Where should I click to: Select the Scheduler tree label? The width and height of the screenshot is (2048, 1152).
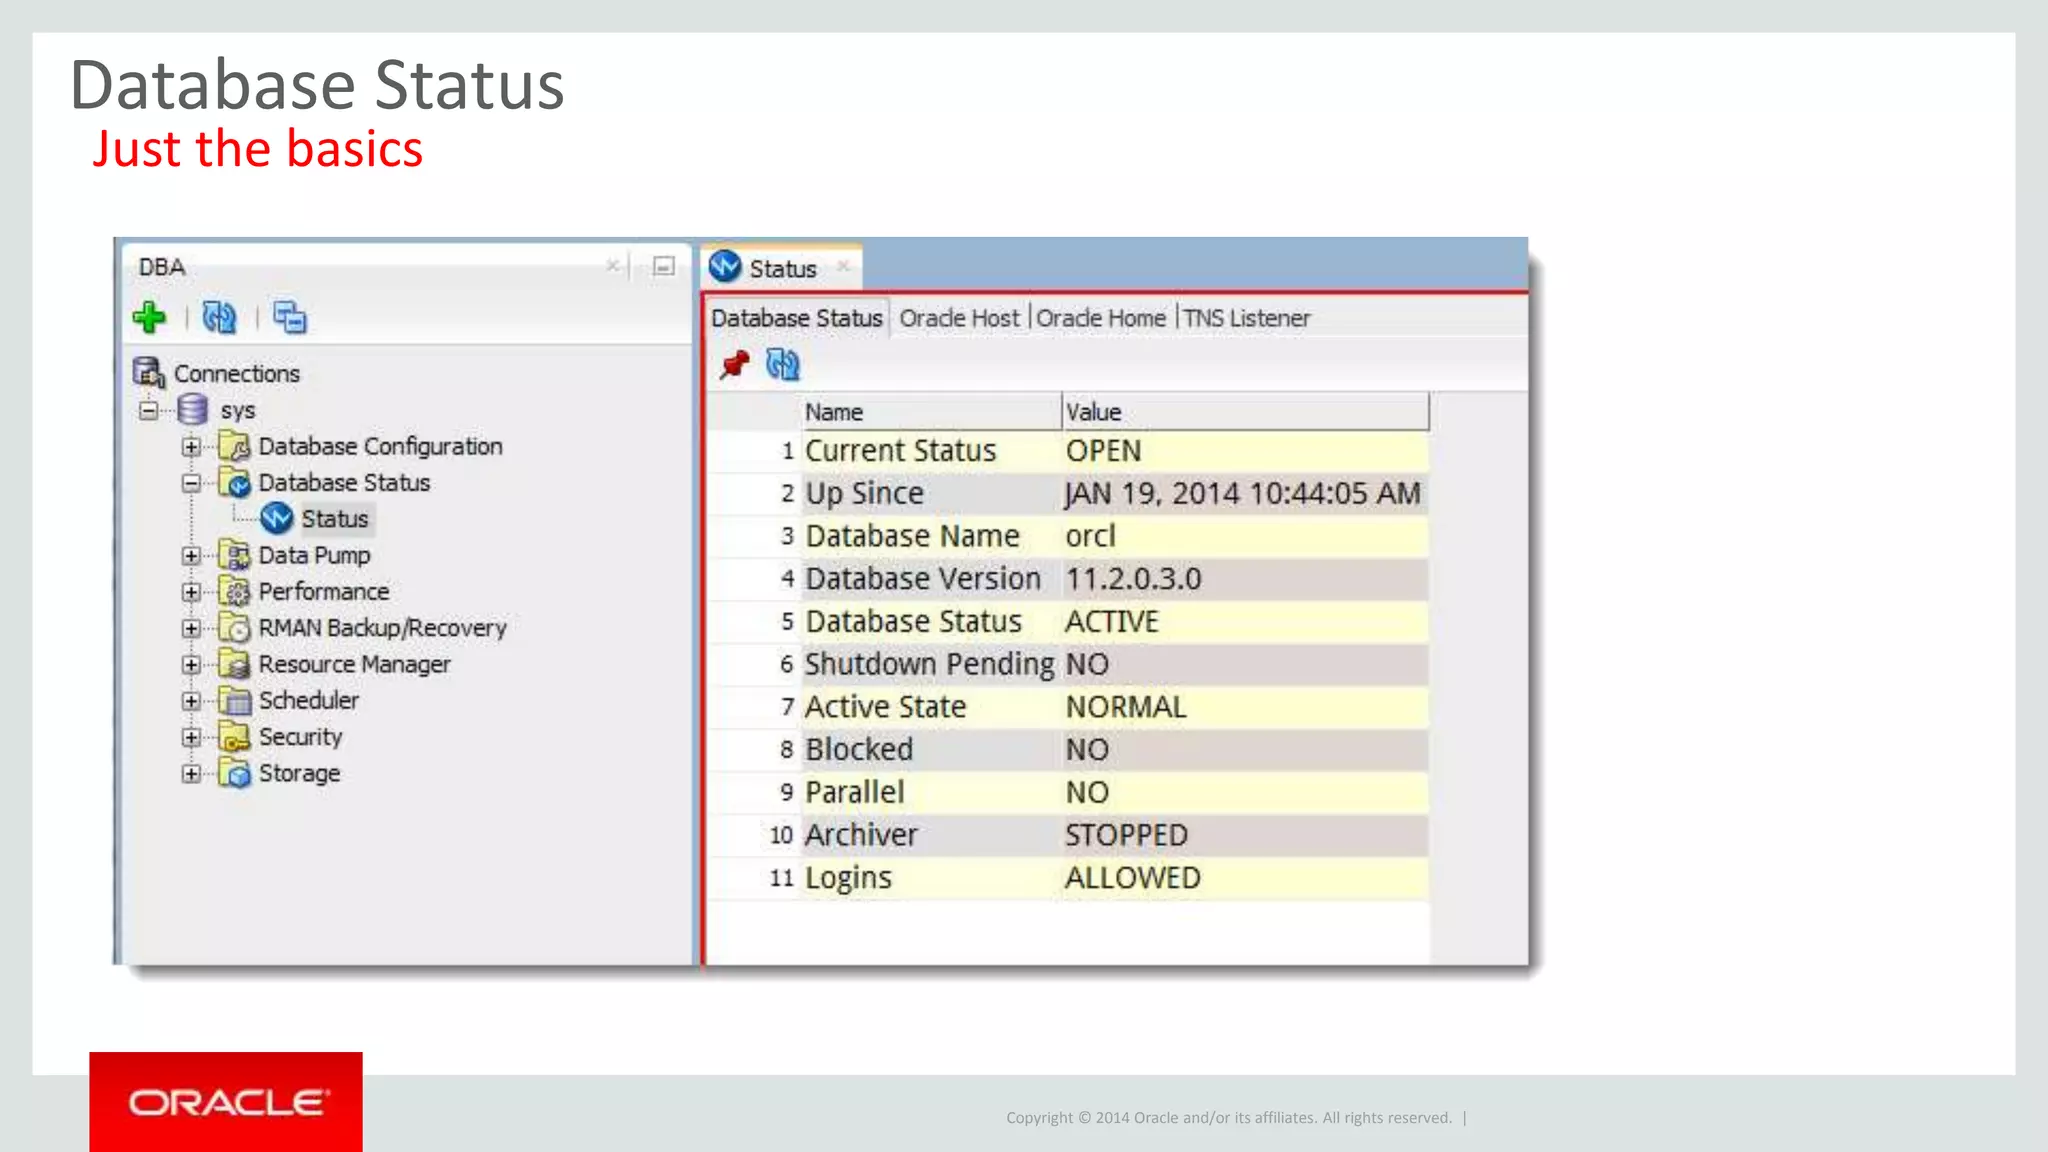tap(309, 701)
